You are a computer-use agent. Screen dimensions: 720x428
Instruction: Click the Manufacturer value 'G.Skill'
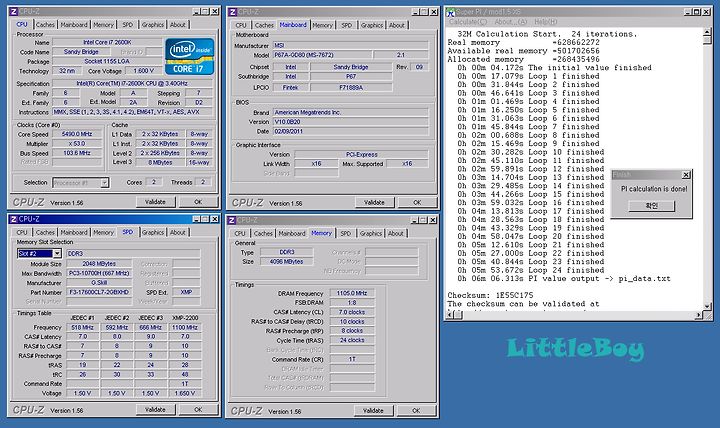pyautogui.click(x=99, y=283)
